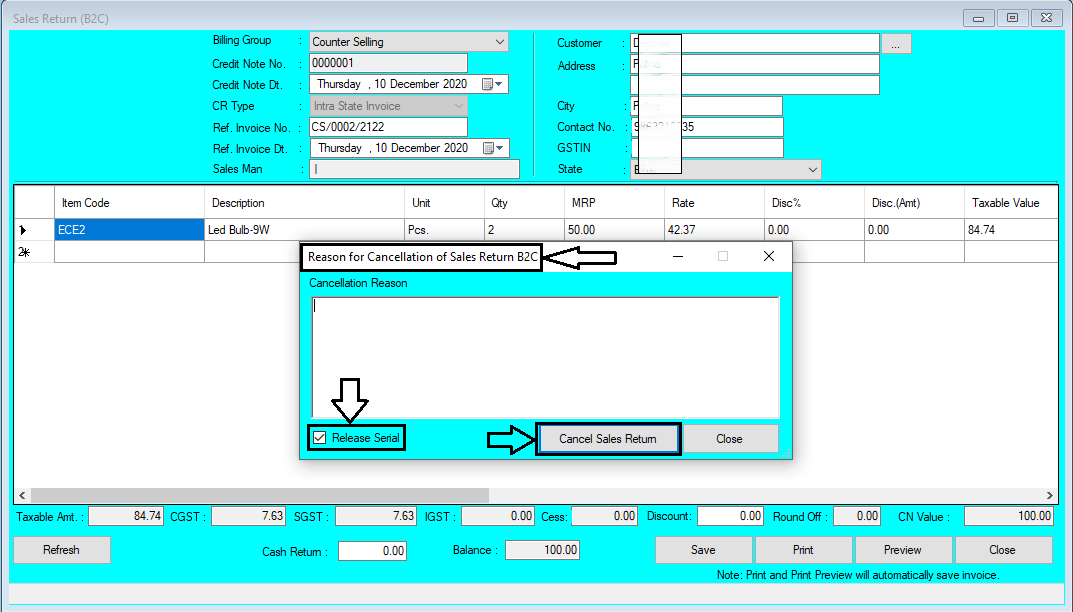
Task: Open Print Preview of the invoice
Action: pos(903,549)
